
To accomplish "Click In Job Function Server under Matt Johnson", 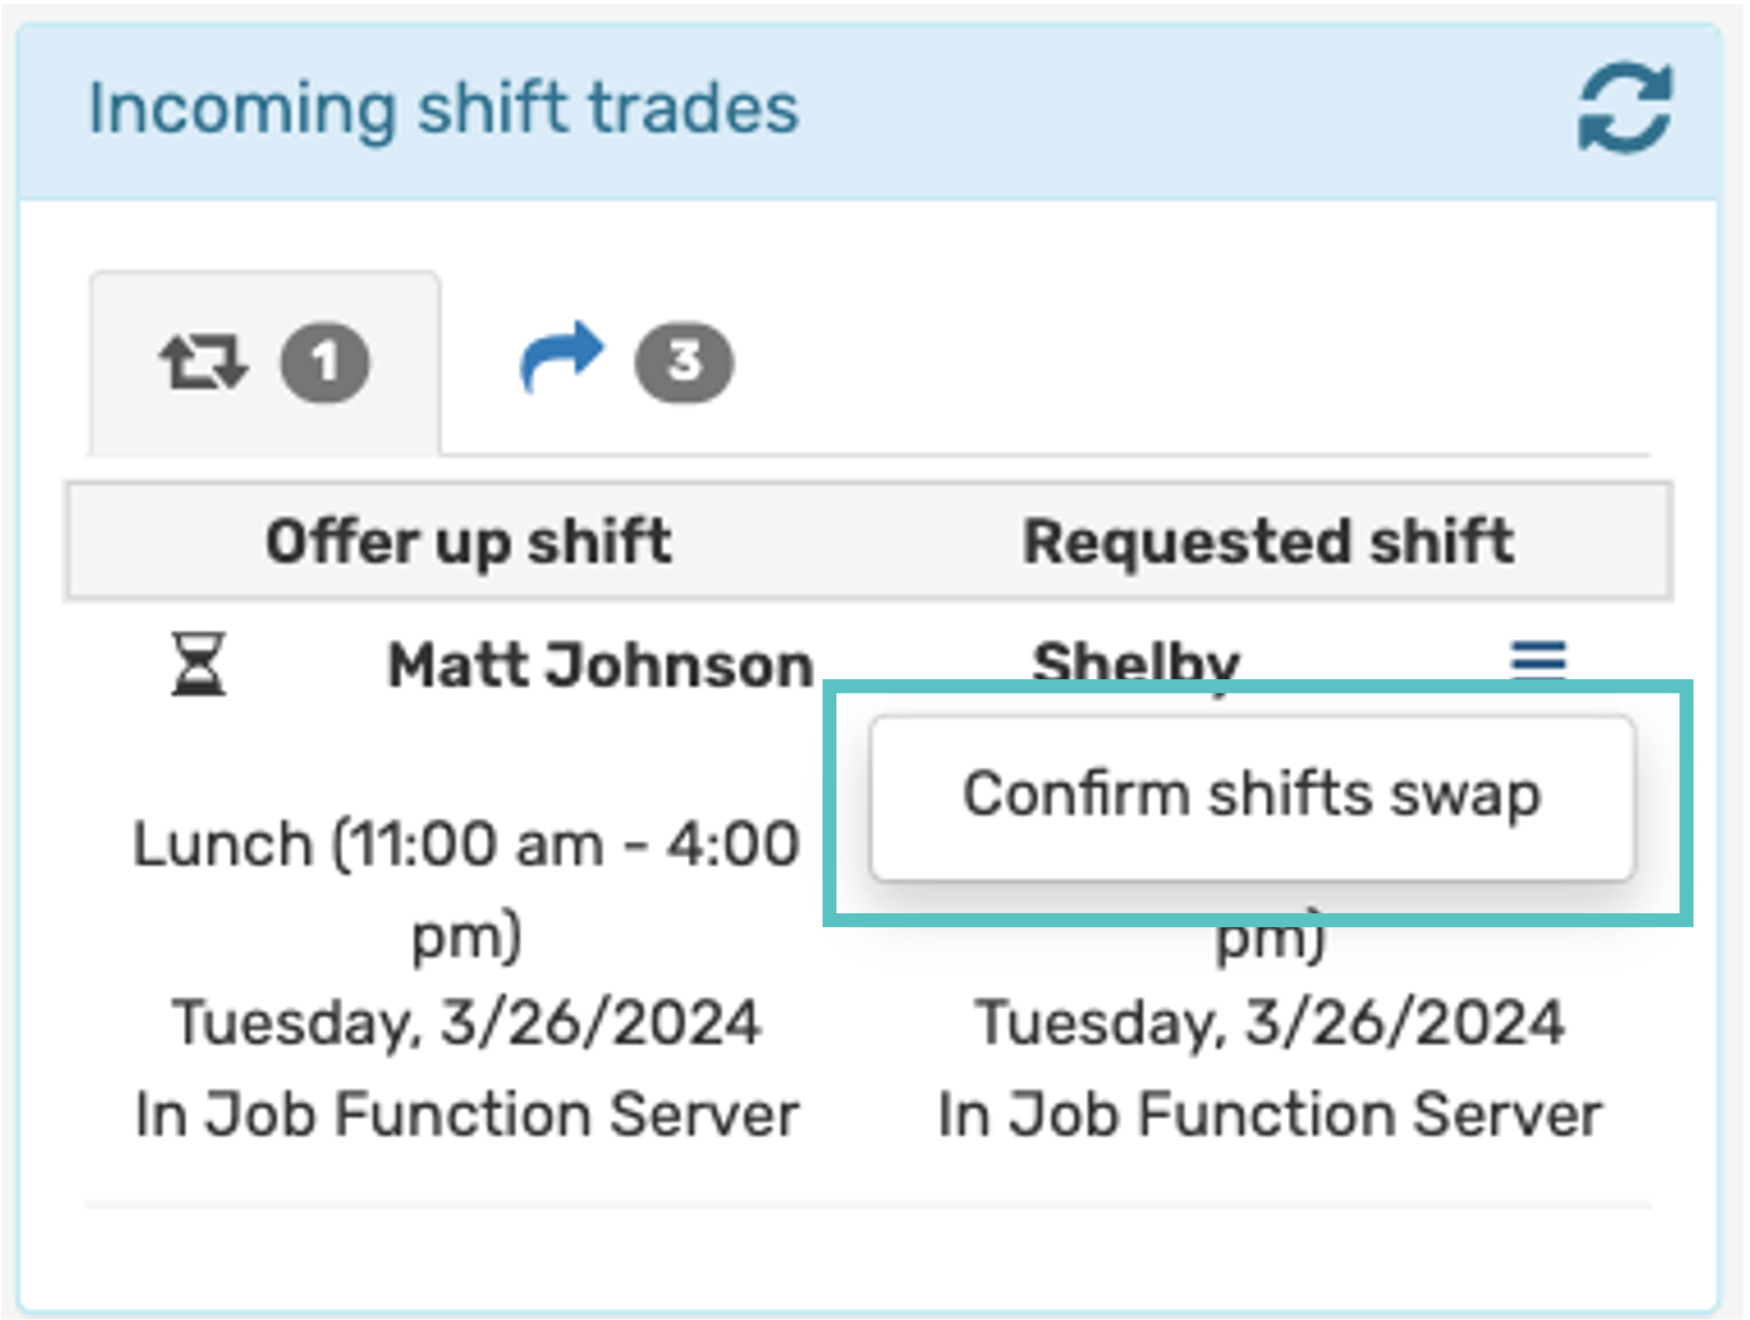I will tap(466, 1114).
